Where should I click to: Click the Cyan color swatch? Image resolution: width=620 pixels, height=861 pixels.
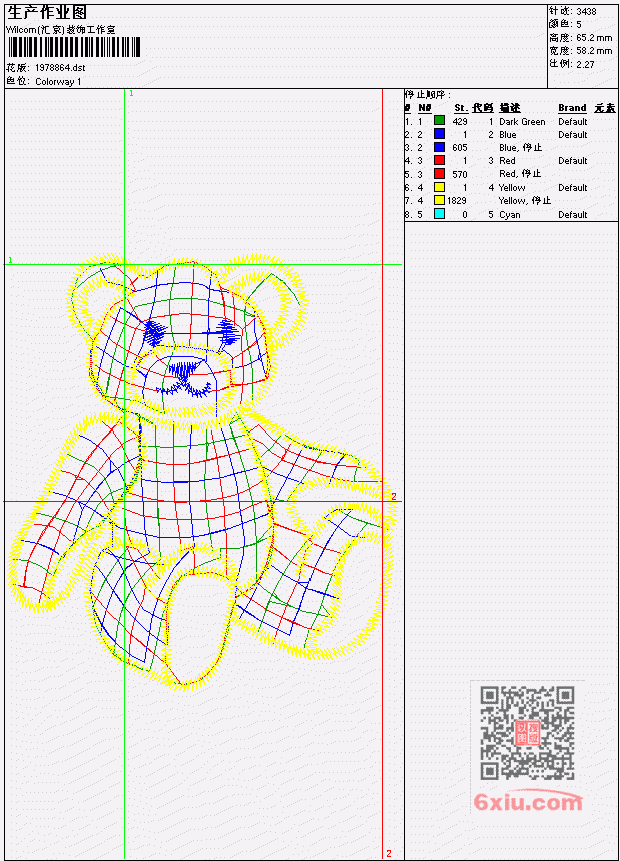pos(439,214)
